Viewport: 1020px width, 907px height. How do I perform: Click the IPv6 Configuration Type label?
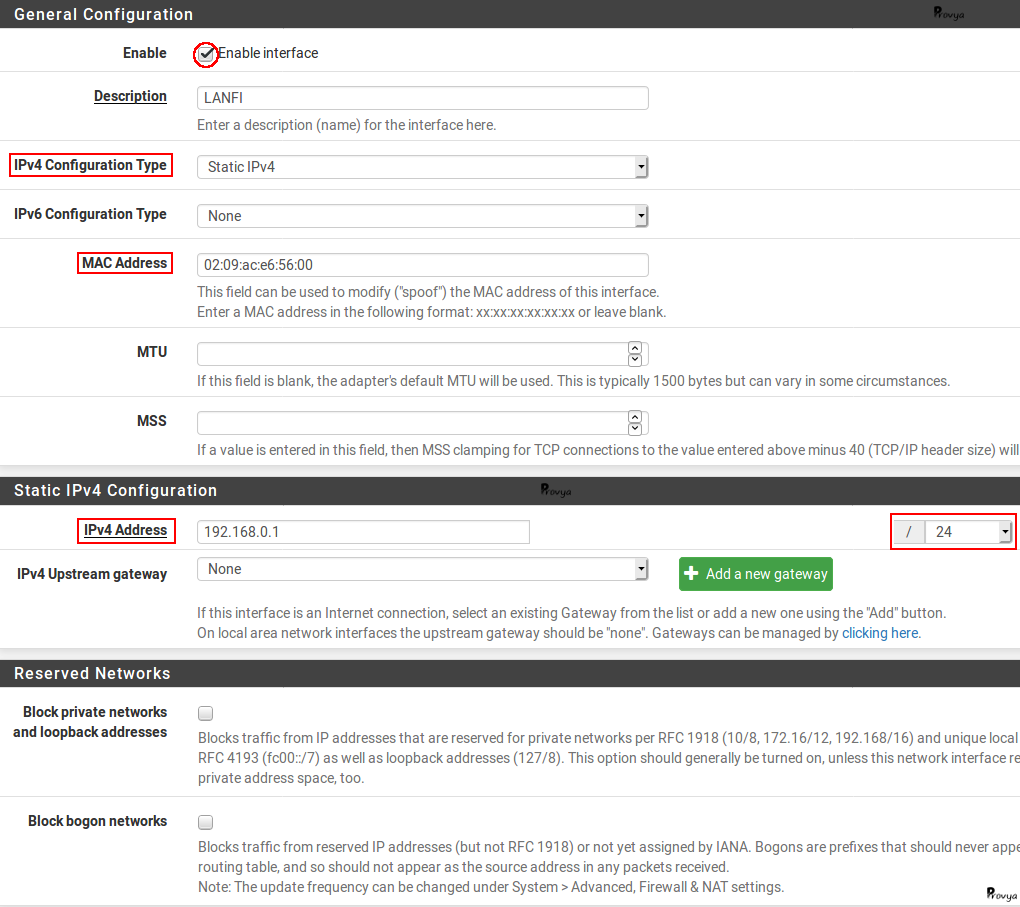90,214
